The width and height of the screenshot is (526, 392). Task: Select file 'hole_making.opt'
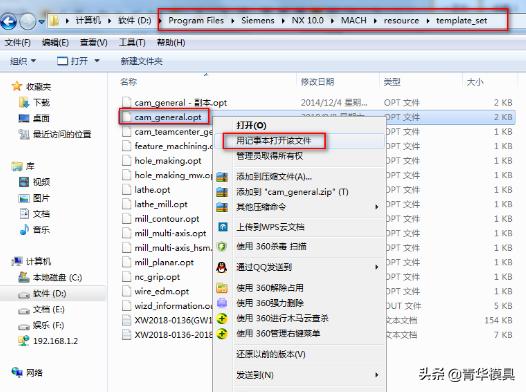(x=162, y=161)
